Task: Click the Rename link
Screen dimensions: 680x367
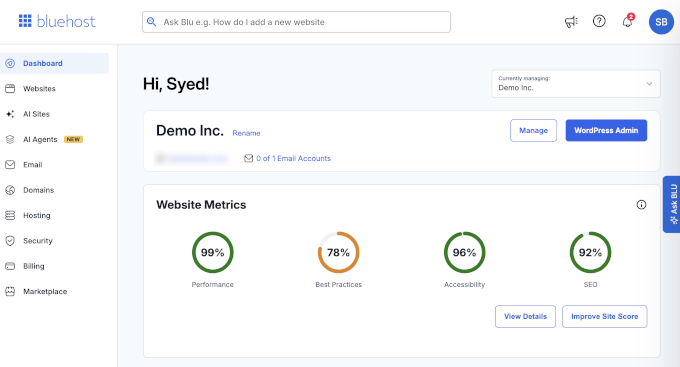Action: click(246, 133)
